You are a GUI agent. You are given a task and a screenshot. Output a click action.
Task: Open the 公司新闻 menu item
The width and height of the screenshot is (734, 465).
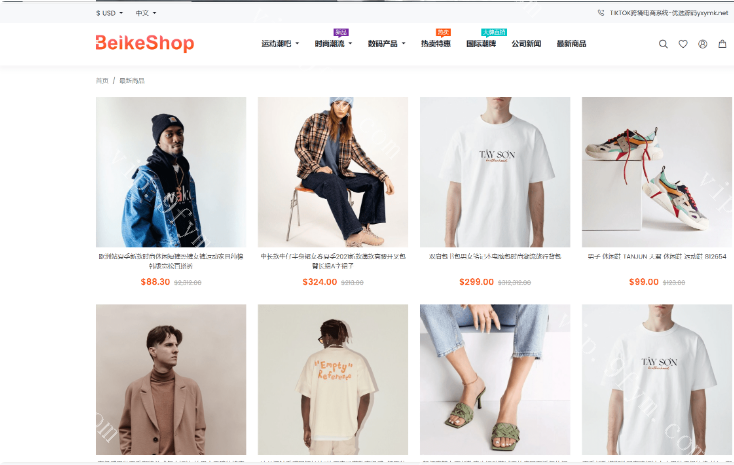click(x=526, y=44)
